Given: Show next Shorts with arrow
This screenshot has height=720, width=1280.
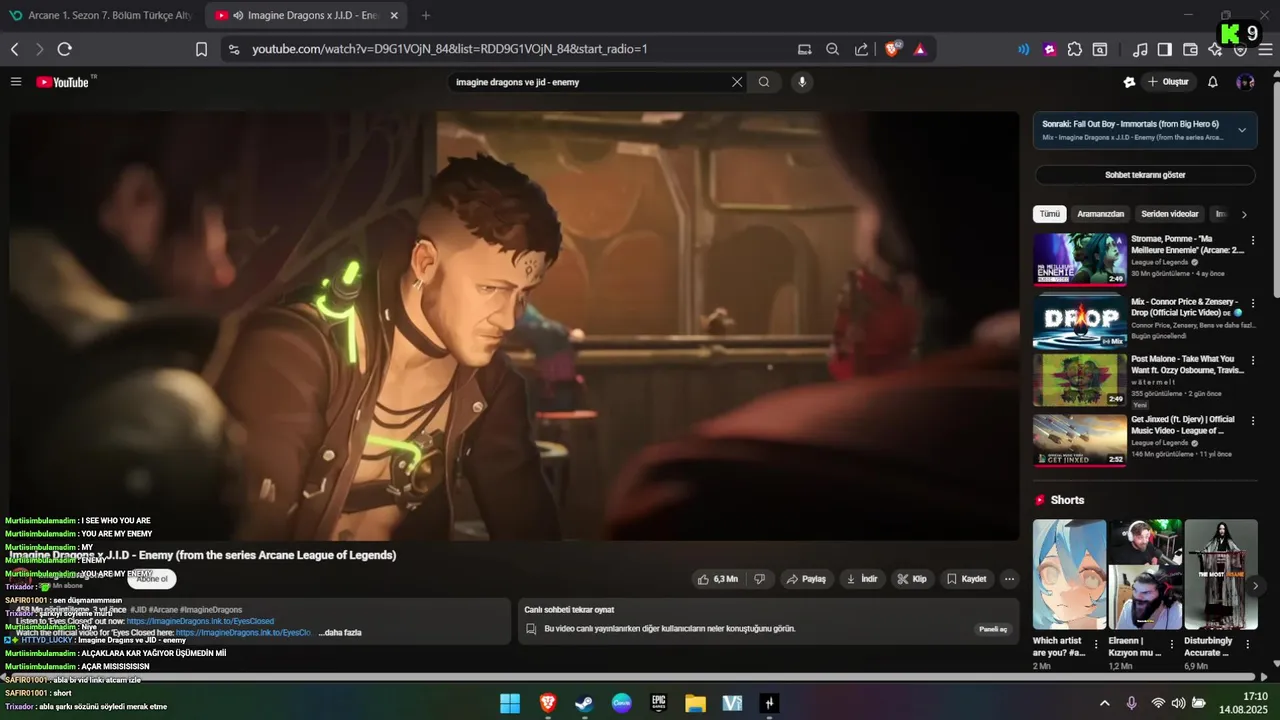Looking at the screenshot, I should (1256, 586).
